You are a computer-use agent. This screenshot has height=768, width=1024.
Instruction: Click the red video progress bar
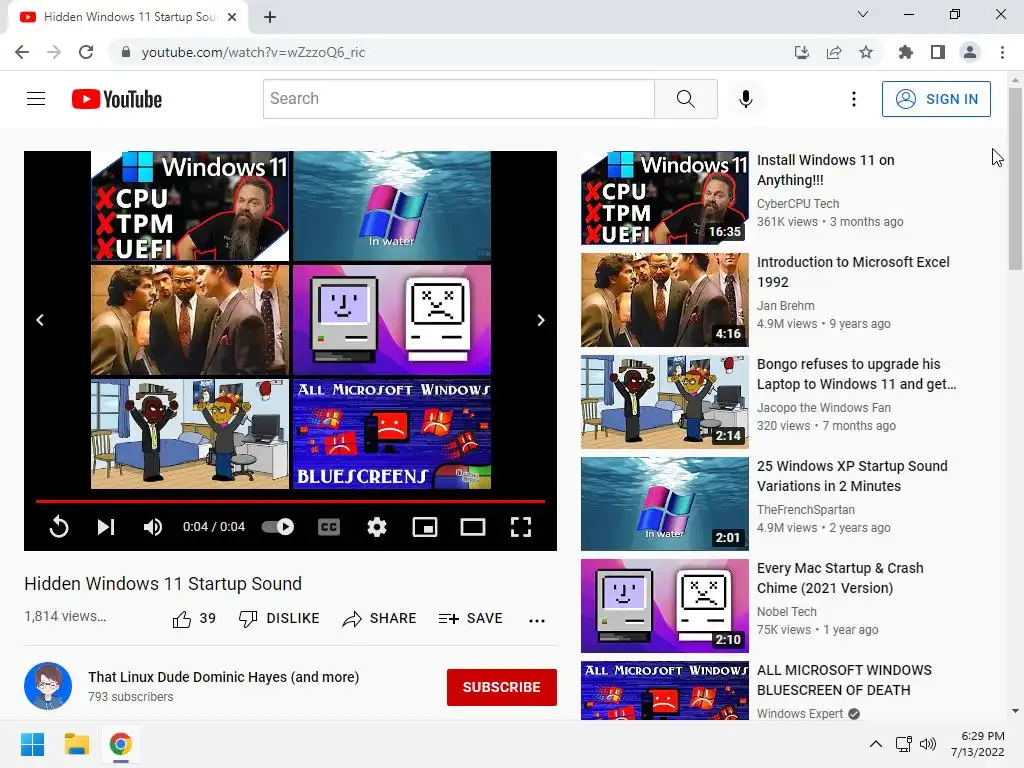point(290,501)
